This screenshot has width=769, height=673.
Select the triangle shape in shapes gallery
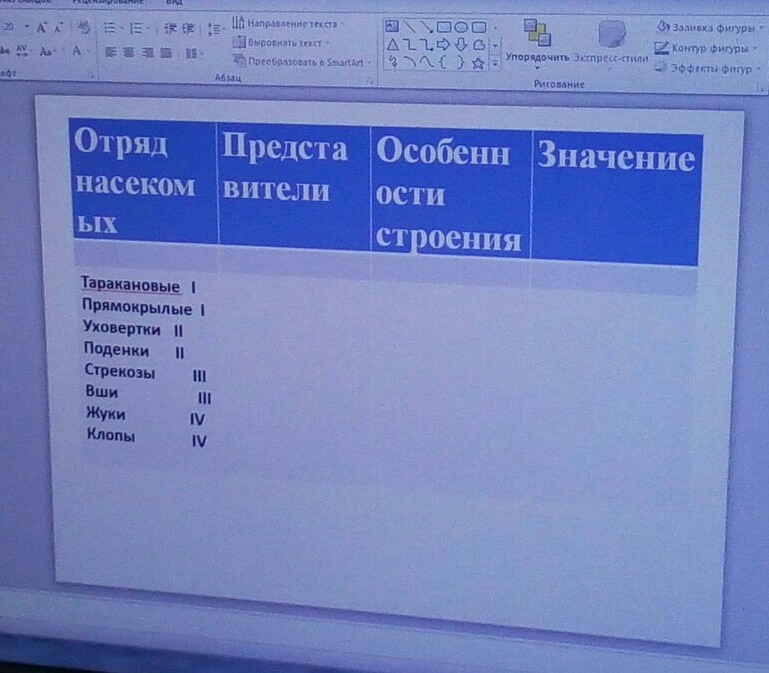coord(392,45)
